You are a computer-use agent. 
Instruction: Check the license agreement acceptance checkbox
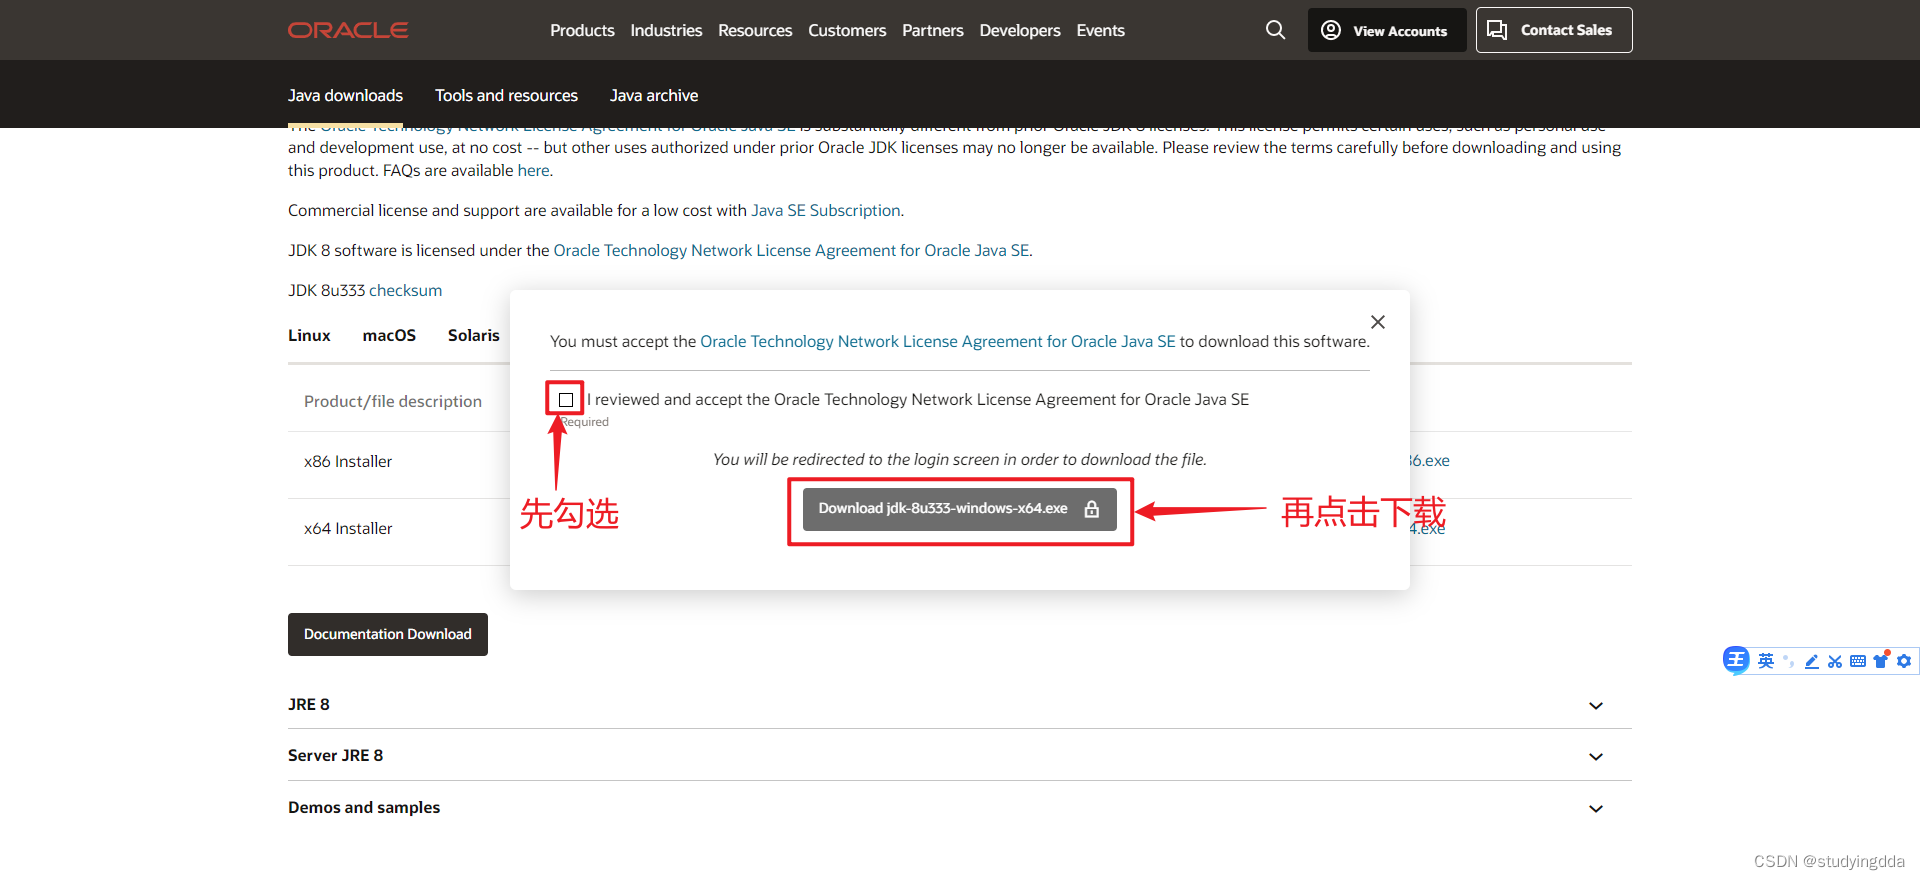[x=566, y=399]
